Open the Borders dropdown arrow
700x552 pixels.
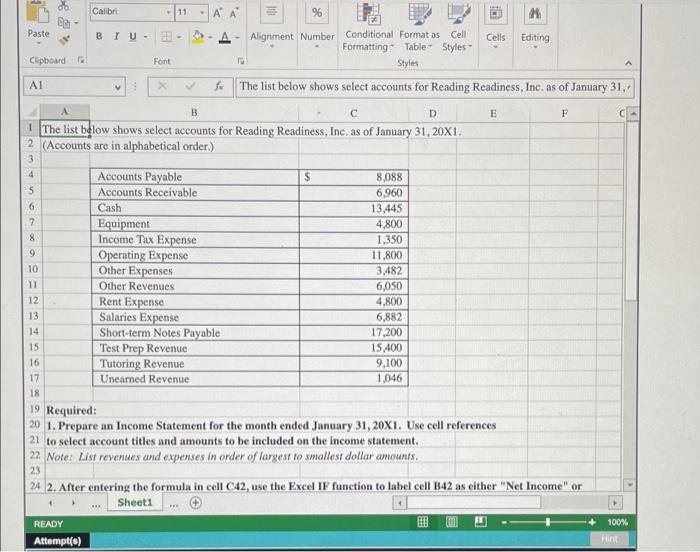179,37
